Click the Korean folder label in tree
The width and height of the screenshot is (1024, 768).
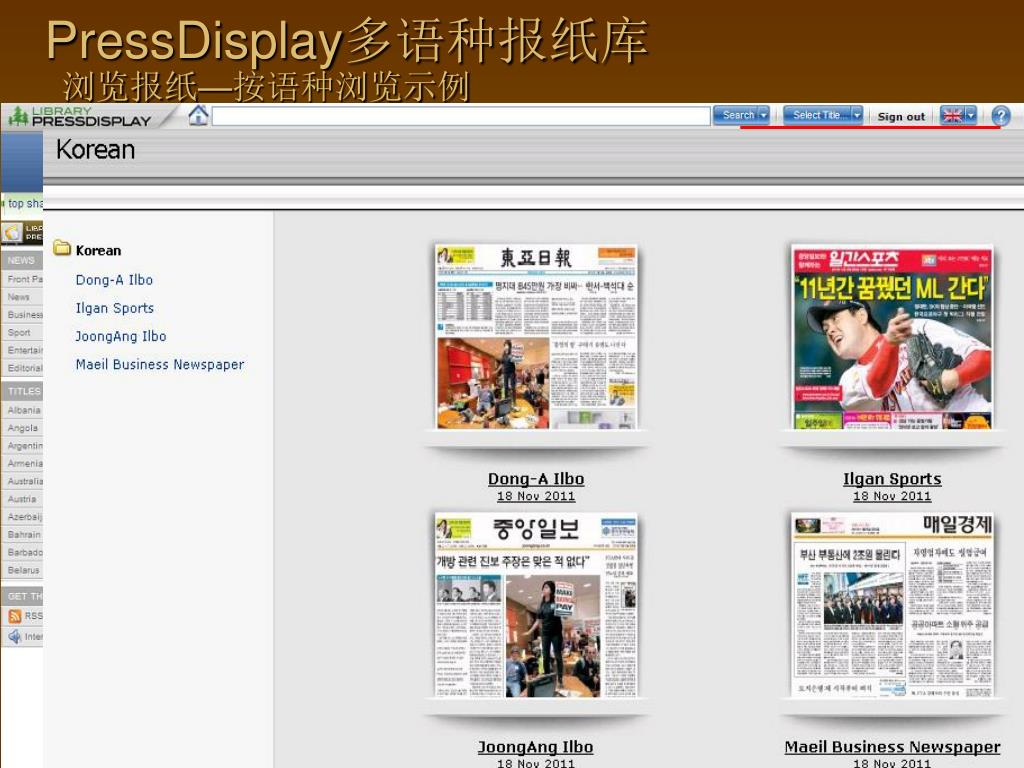pos(98,250)
